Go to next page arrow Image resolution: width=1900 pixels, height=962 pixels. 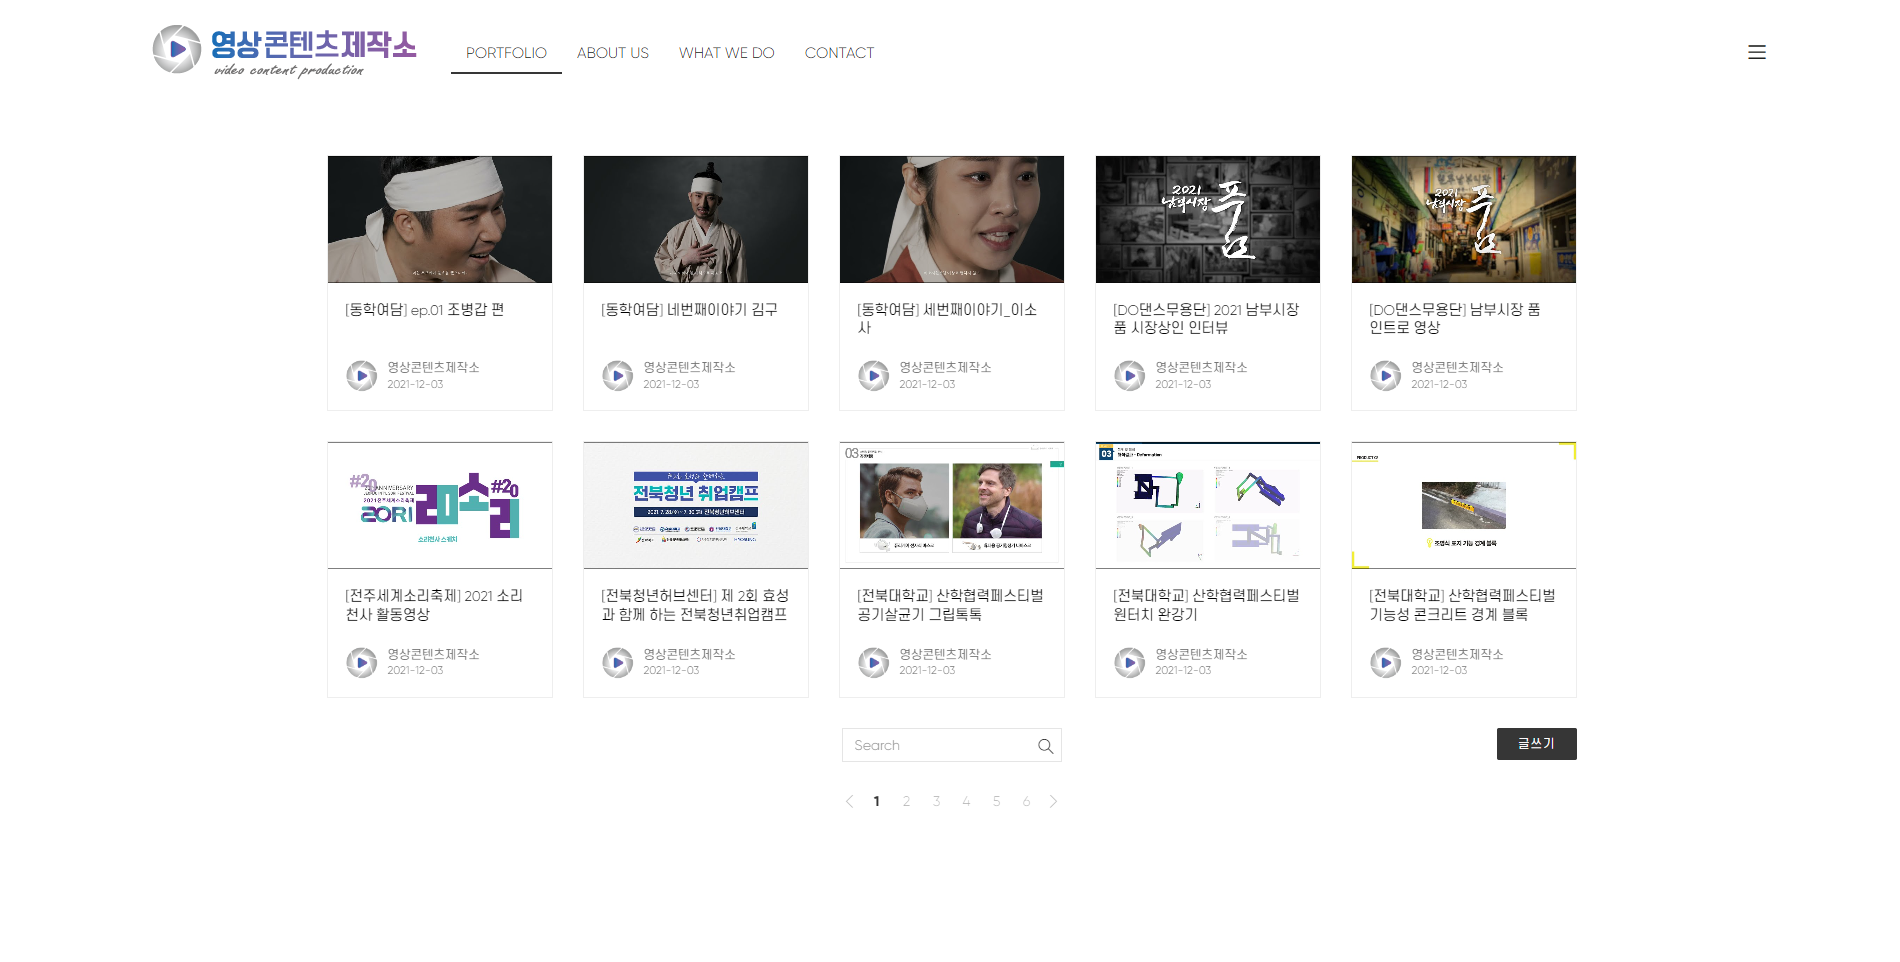coord(1053,801)
